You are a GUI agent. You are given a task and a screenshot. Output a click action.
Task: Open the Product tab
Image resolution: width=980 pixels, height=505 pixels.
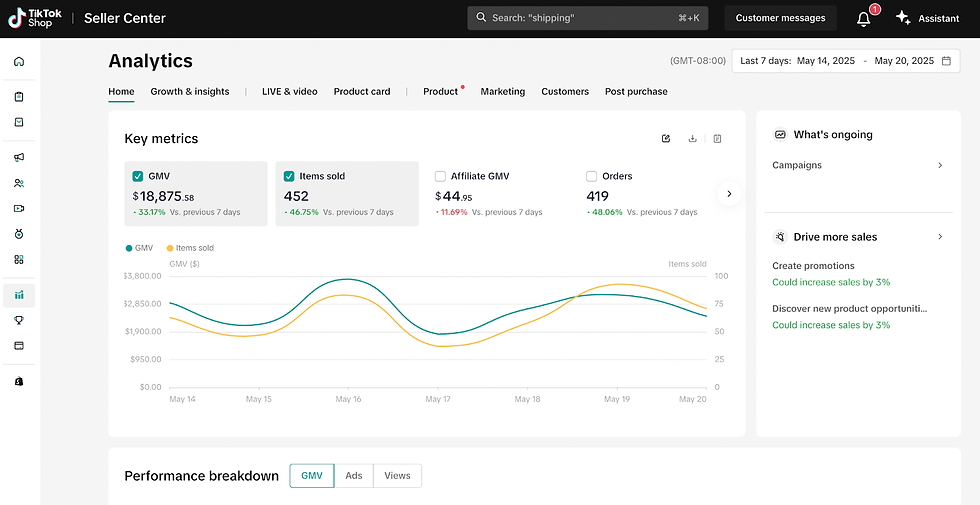(x=441, y=91)
